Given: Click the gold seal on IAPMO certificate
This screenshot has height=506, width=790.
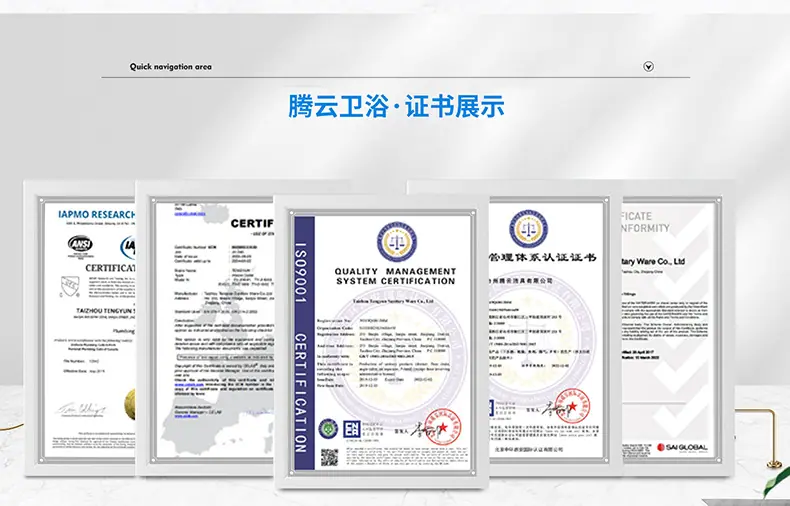Looking at the screenshot, I should point(130,404).
